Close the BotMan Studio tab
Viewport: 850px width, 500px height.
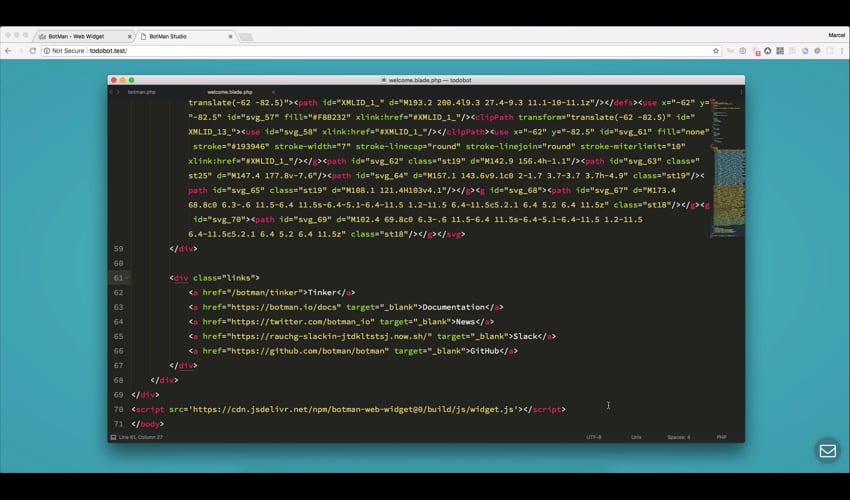point(230,37)
